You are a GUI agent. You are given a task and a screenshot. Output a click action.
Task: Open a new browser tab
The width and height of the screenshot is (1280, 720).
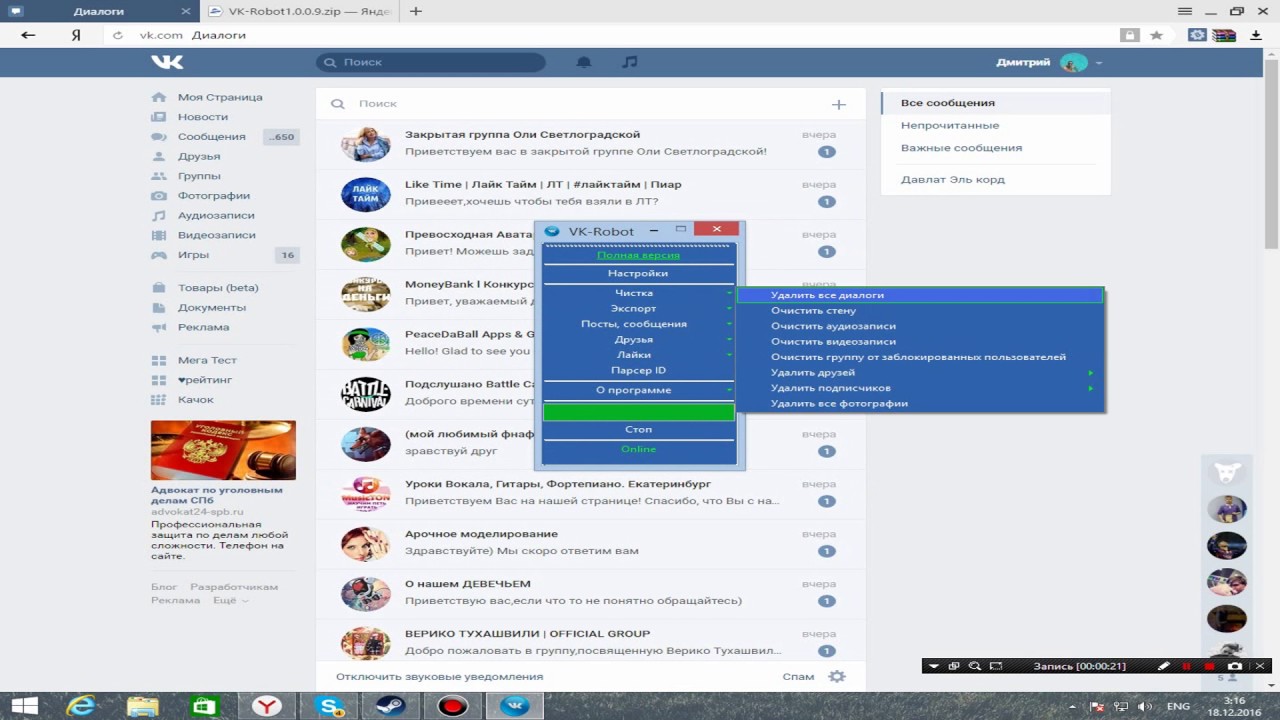tap(416, 11)
